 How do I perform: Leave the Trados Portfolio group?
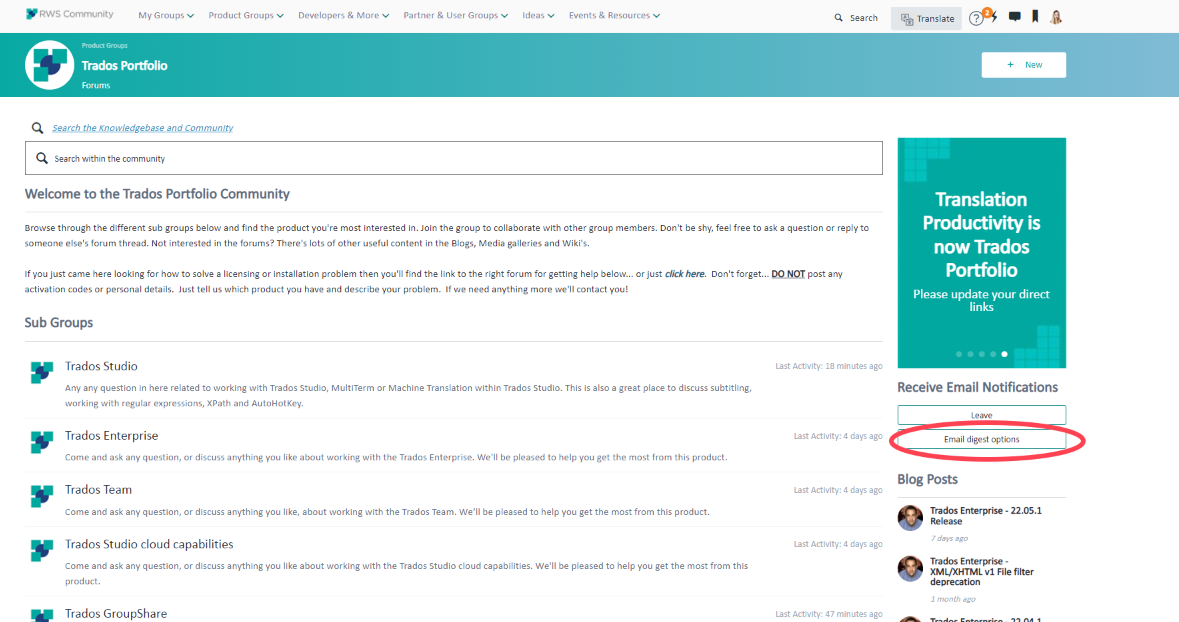(x=981, y=414)
